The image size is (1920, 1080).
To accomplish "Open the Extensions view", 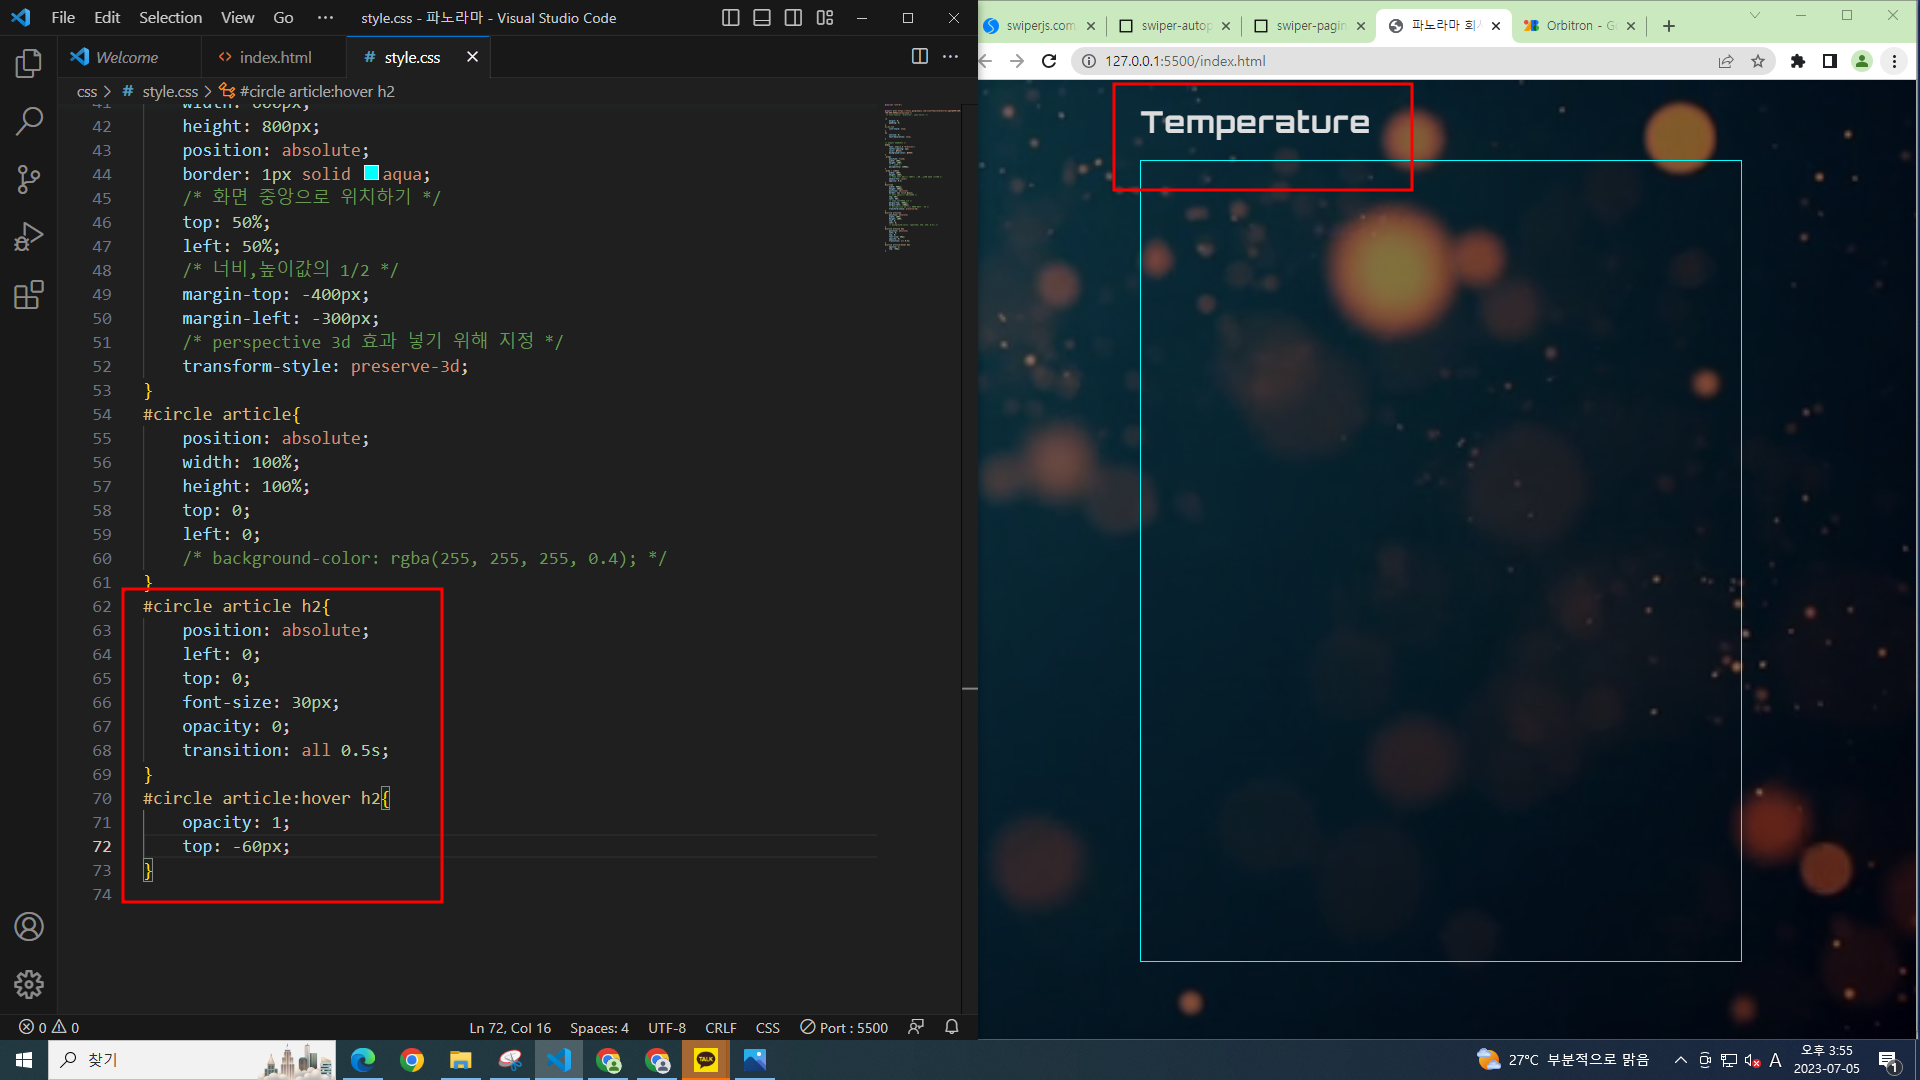I will point(28,295).
